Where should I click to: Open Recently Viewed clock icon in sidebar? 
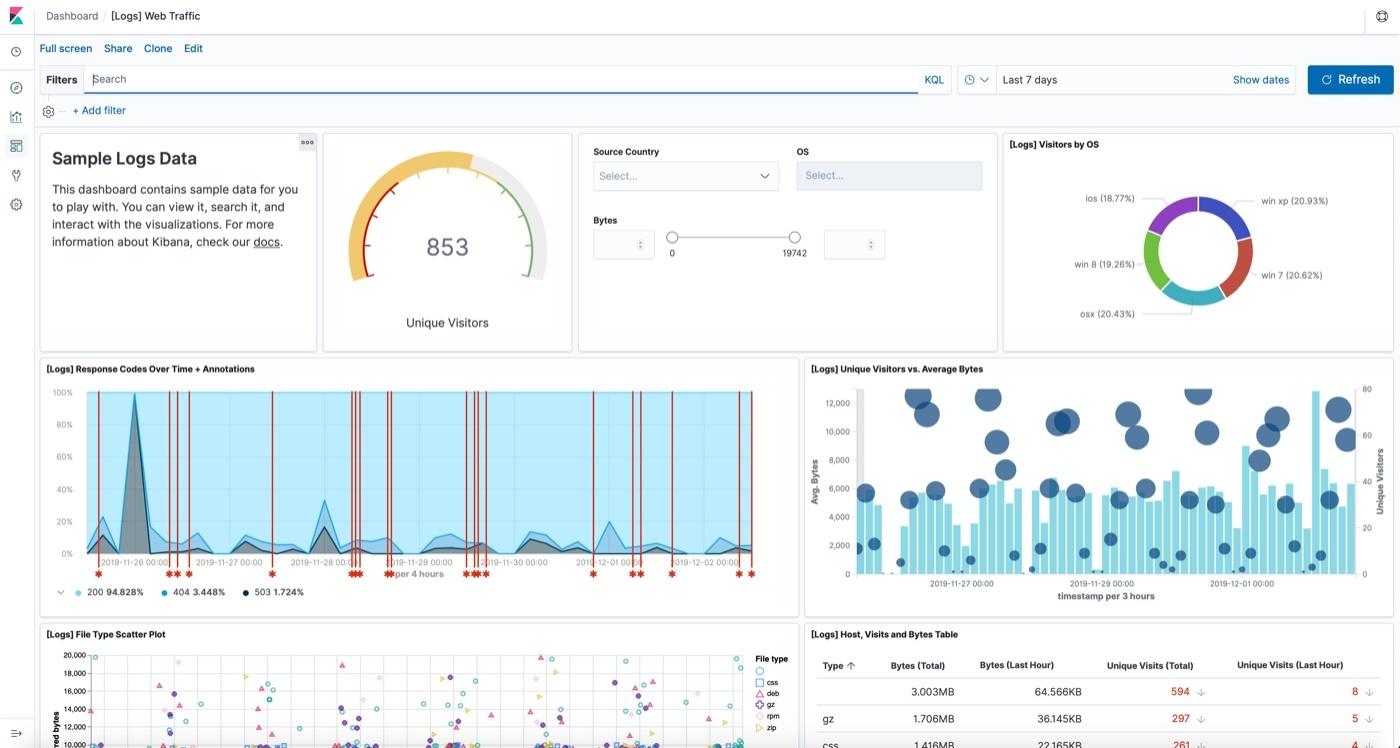click(x=15, y=50)
